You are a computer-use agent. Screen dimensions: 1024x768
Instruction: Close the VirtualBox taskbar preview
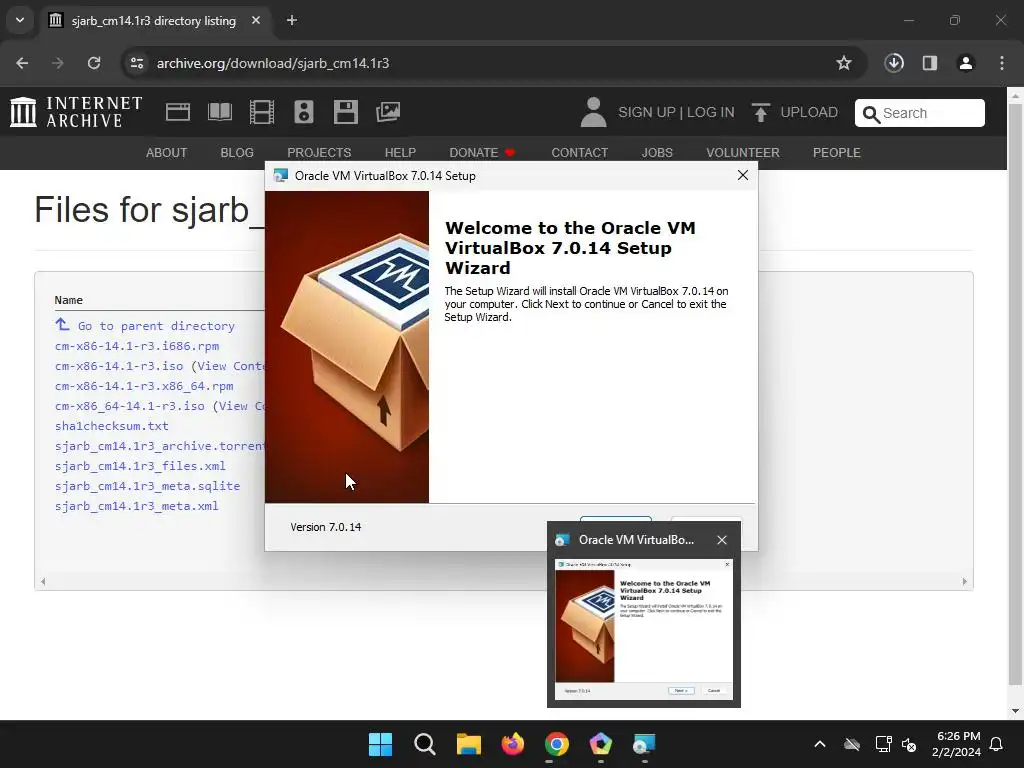(722, 540)
